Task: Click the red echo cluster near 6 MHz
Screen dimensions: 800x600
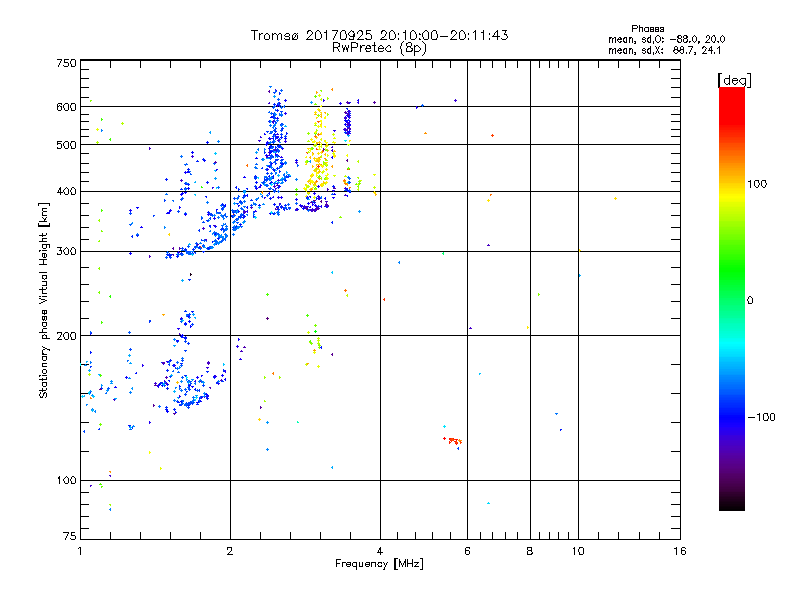Action: pyautogui.click(x=453, y=441)
